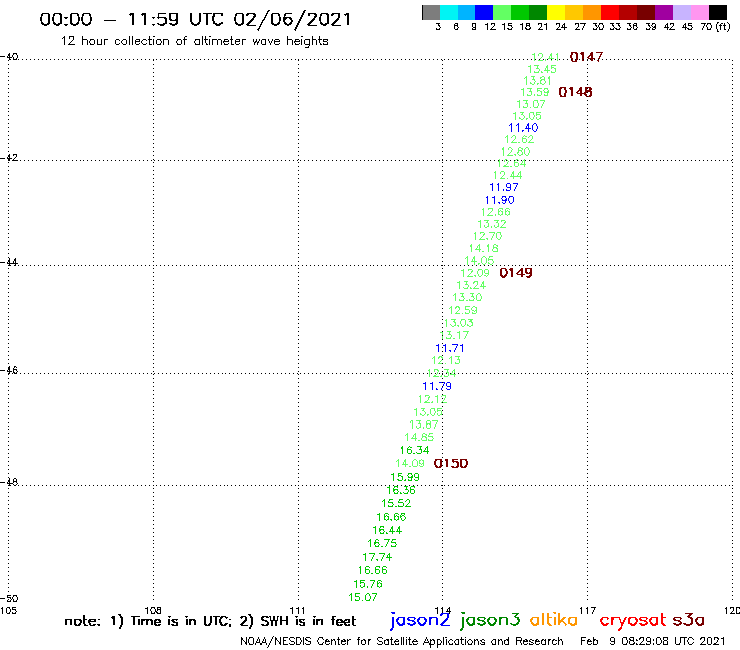Click the reading 14.09 beside pass 0150
This screenshot has height=650, width=740.
coord(410,464)
